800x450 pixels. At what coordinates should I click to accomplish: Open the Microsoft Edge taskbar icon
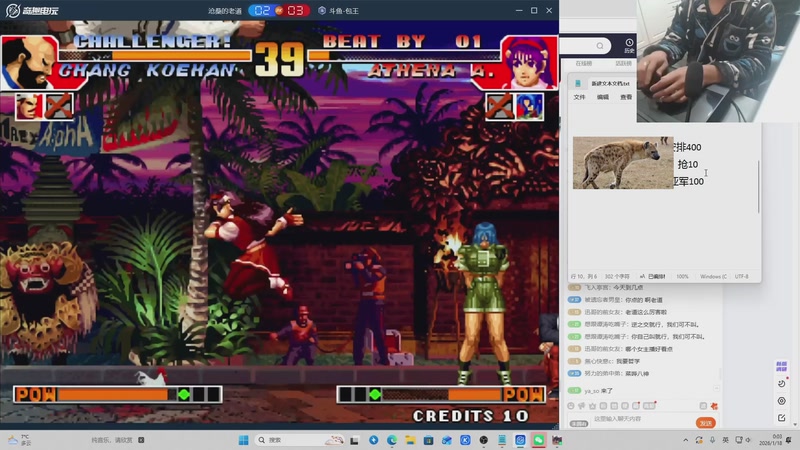pyautogui.click(x=392, y=440)
